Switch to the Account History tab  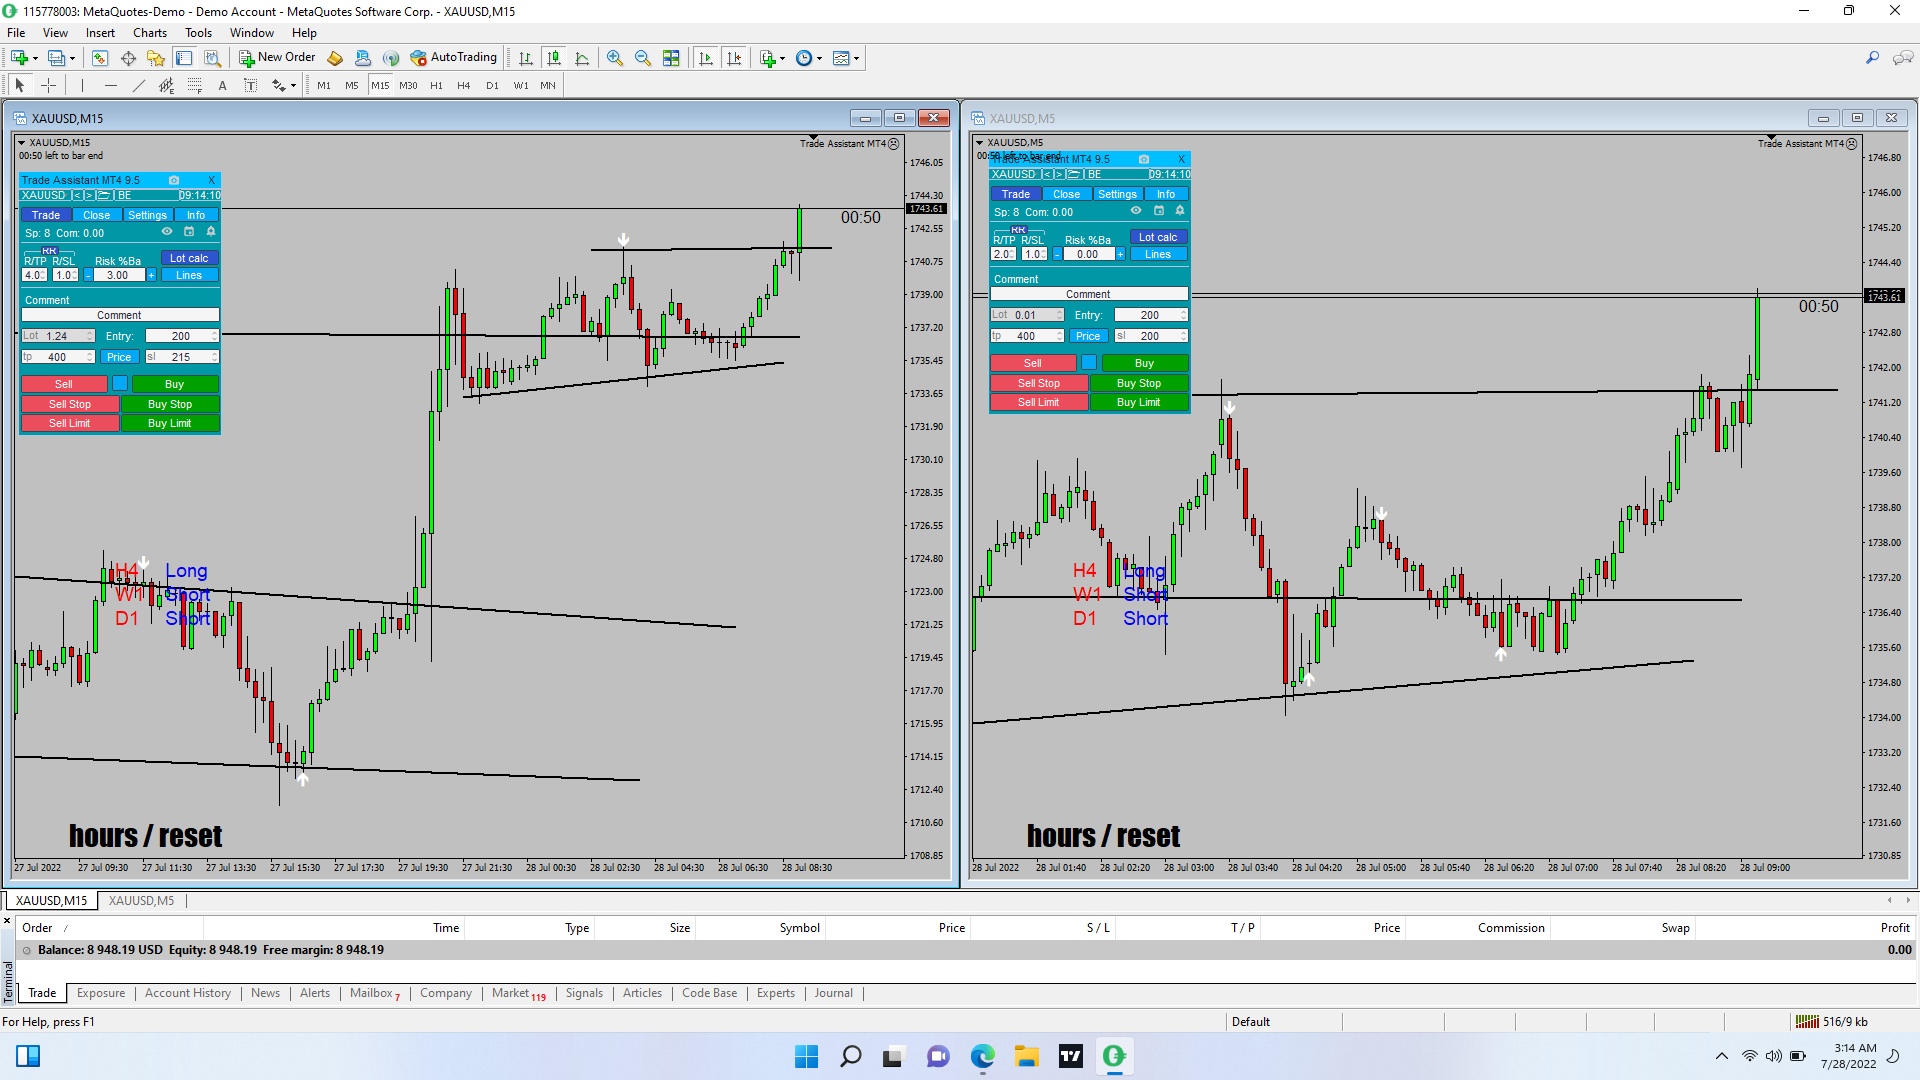187,993
